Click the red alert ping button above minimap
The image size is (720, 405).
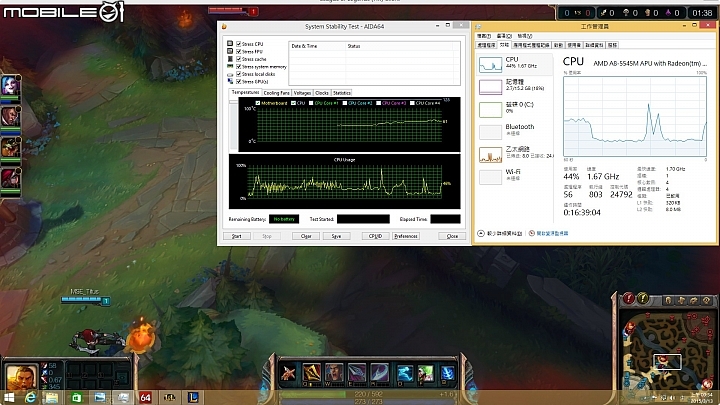pos(628,298)
